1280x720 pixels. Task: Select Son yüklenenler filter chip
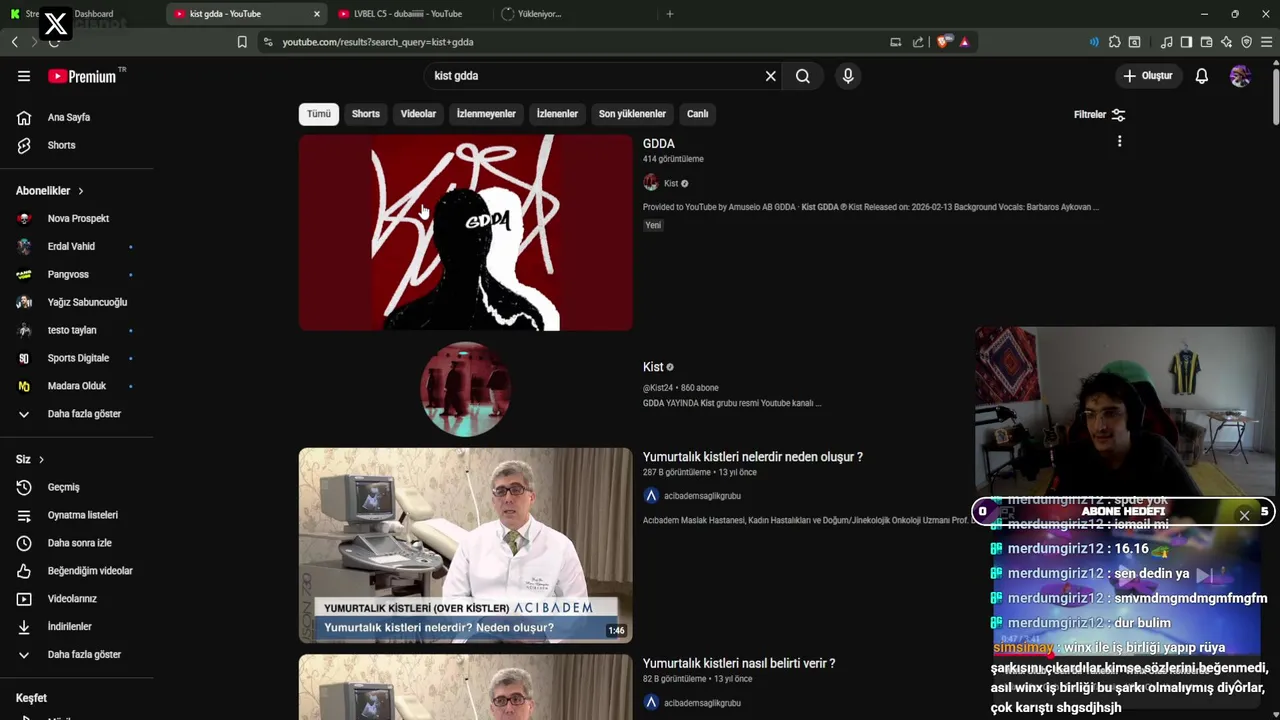[632, 114]
